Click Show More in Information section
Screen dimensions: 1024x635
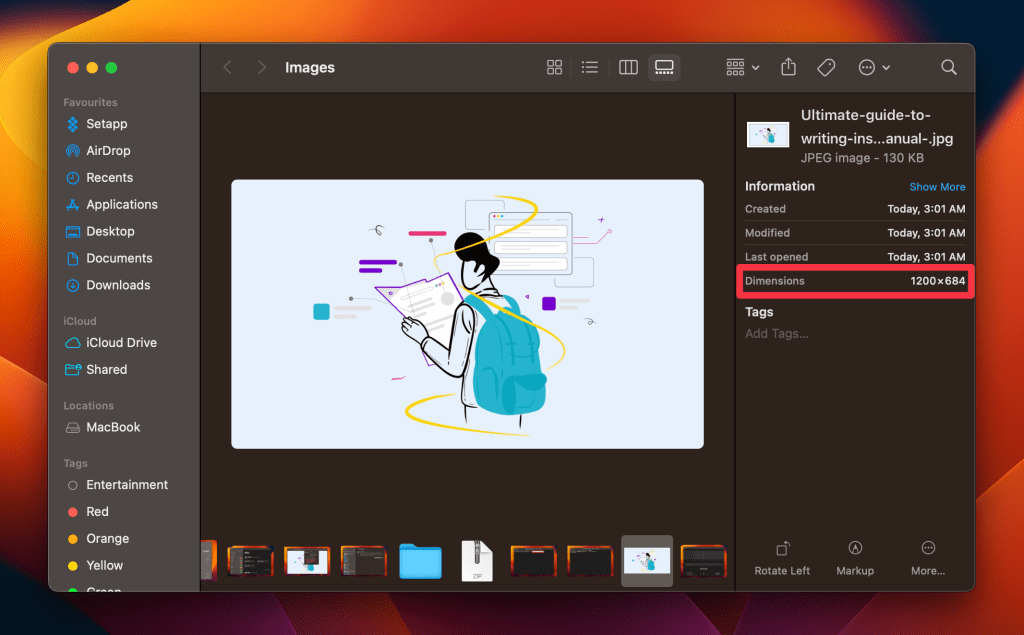pos(937,187)
